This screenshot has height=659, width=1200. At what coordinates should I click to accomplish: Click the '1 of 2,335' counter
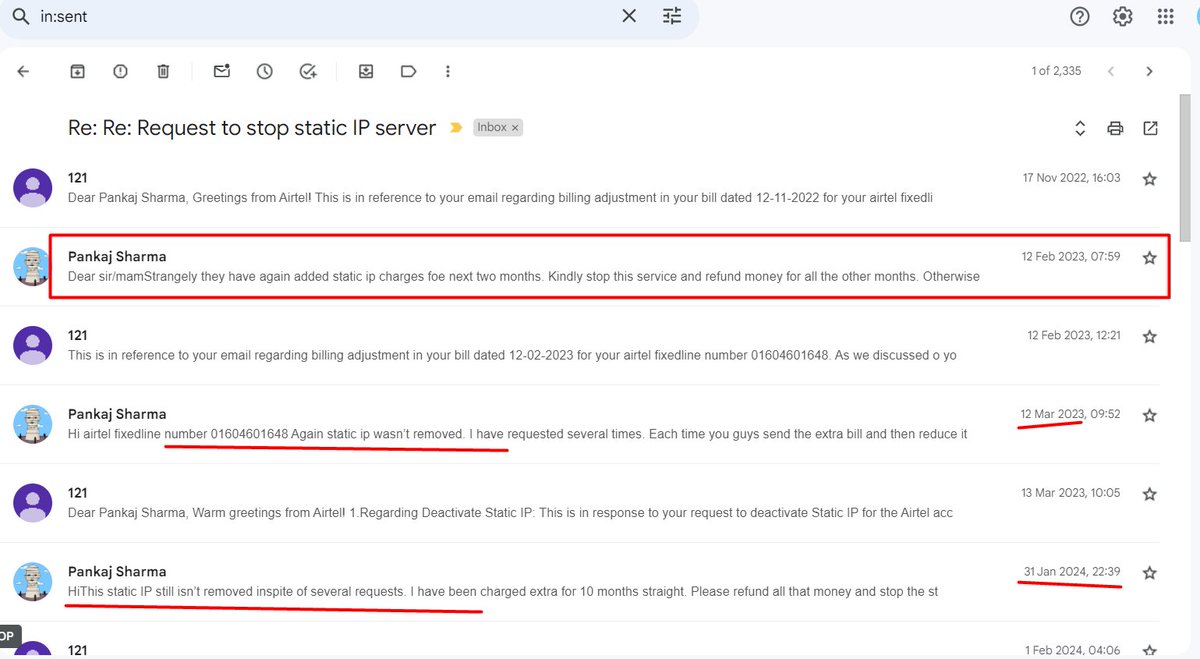[1056, 71]
